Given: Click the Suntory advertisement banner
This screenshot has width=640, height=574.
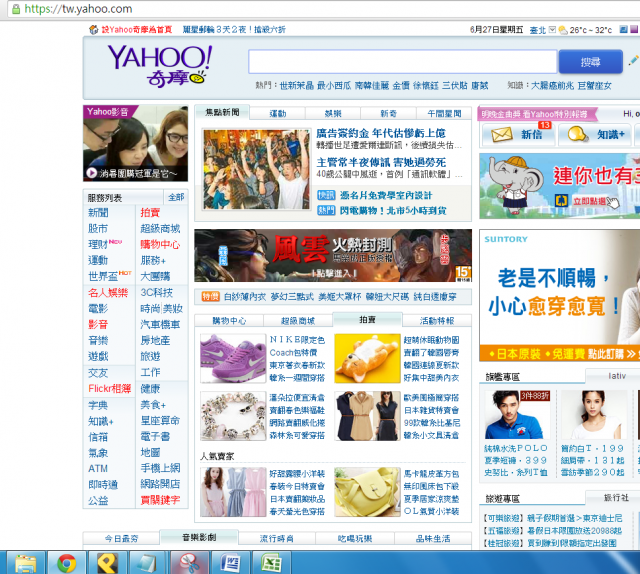Looking at the screenshot, I should [x=560, y=295].
